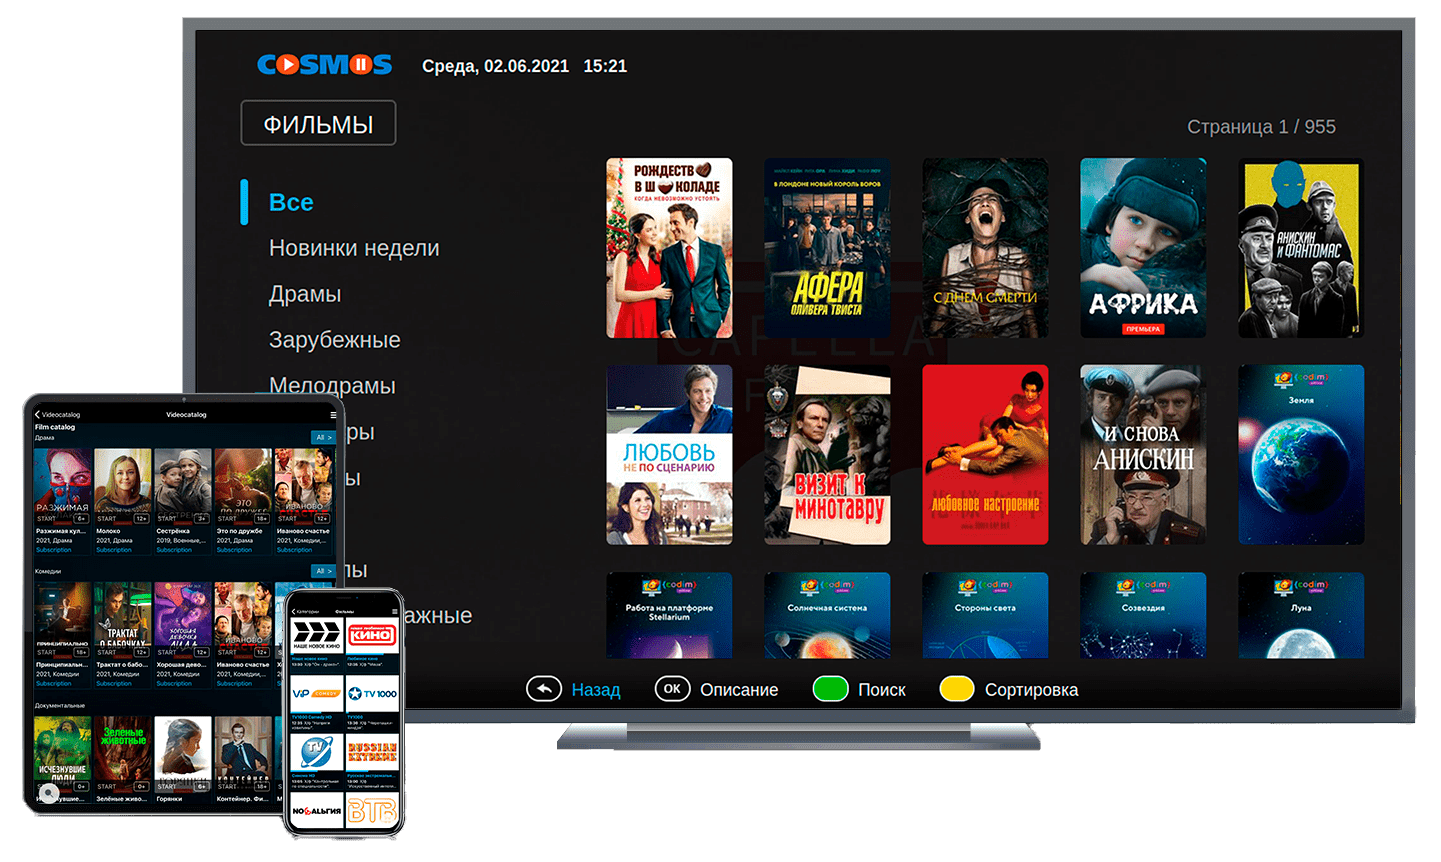
Task: Open the ВТВ channel on phone
Action: tap(372, 811)
